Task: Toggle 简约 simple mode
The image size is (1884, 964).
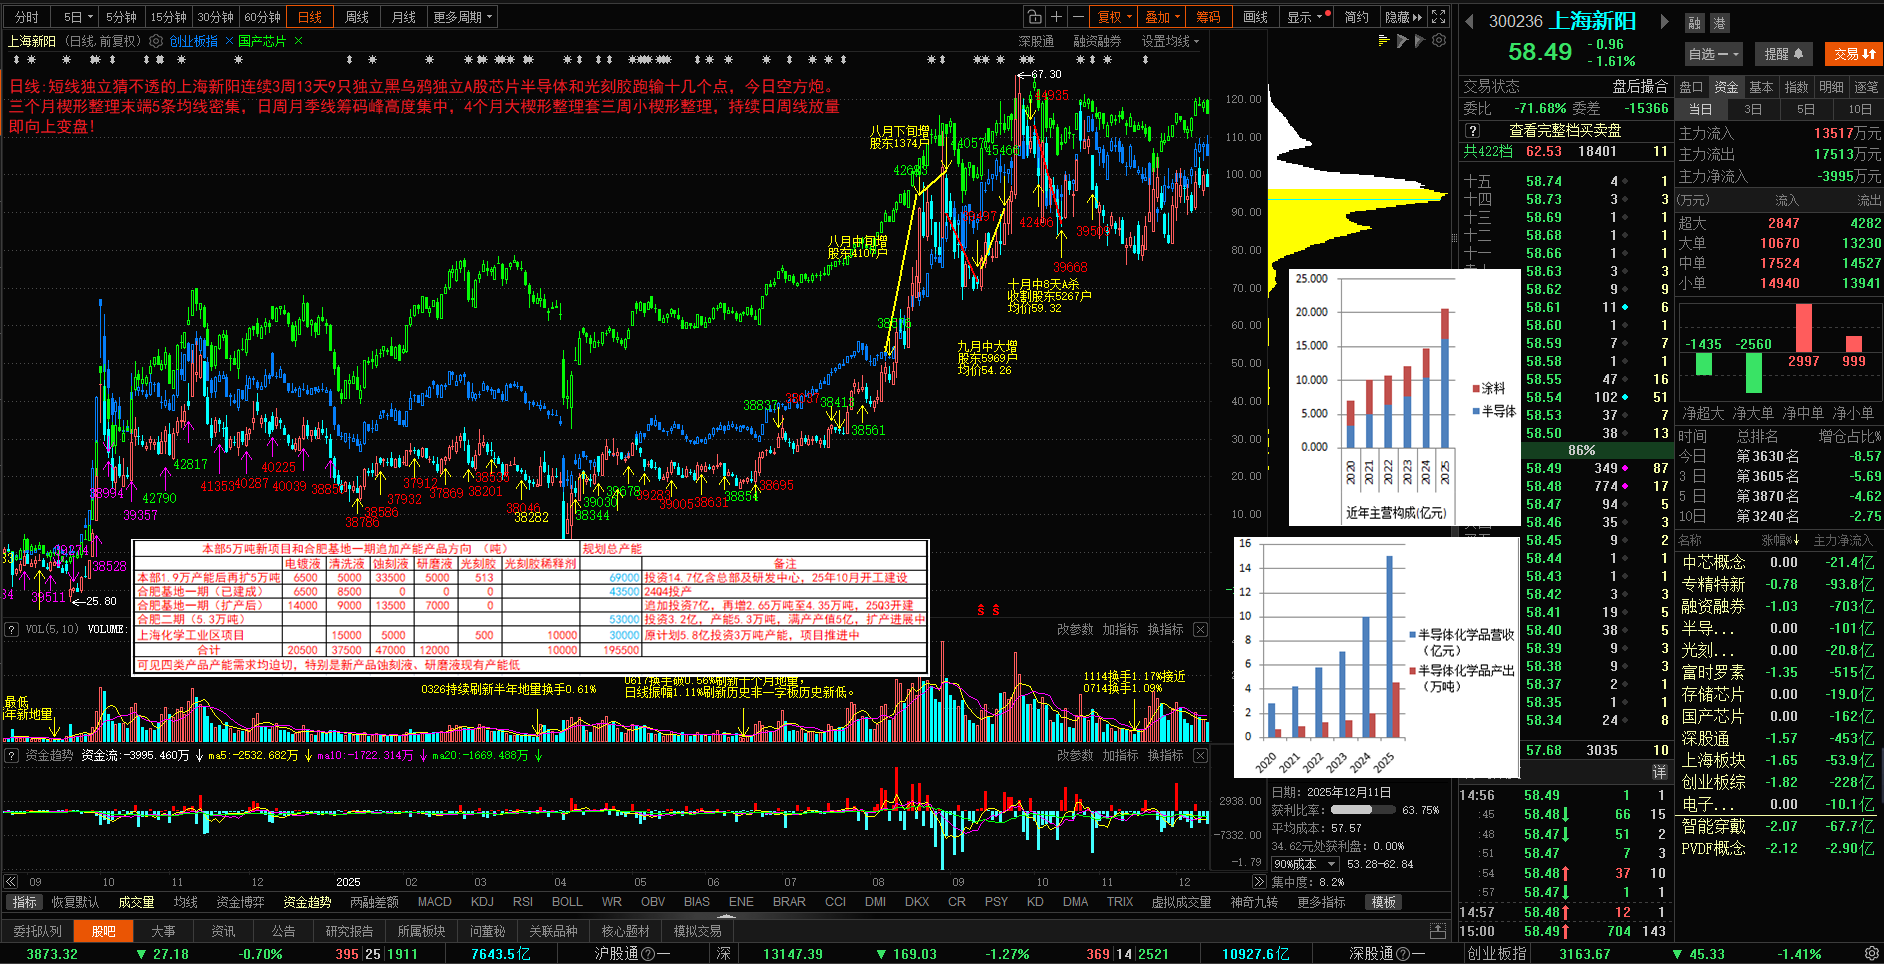Action: click(1356, 17)
